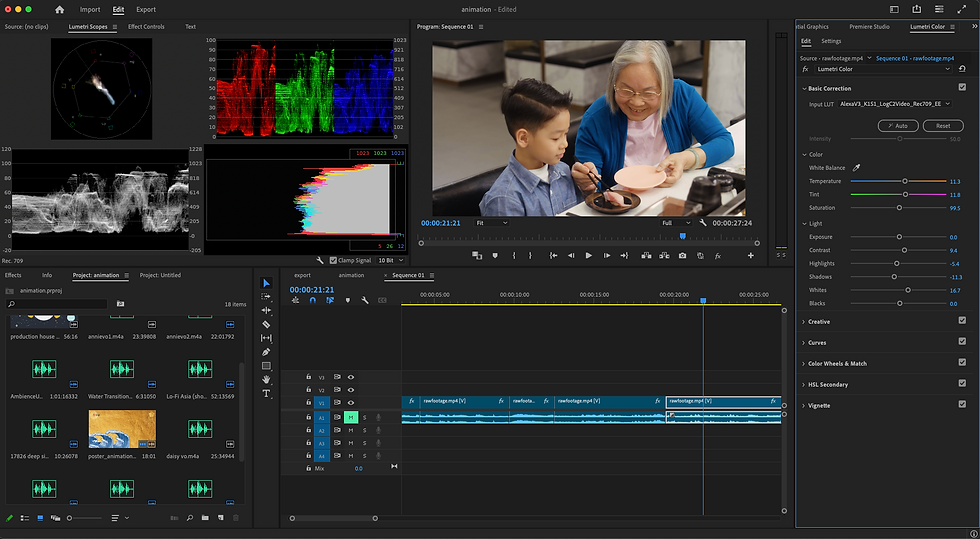Open Program monitor settings wrench

pos(703,223)
